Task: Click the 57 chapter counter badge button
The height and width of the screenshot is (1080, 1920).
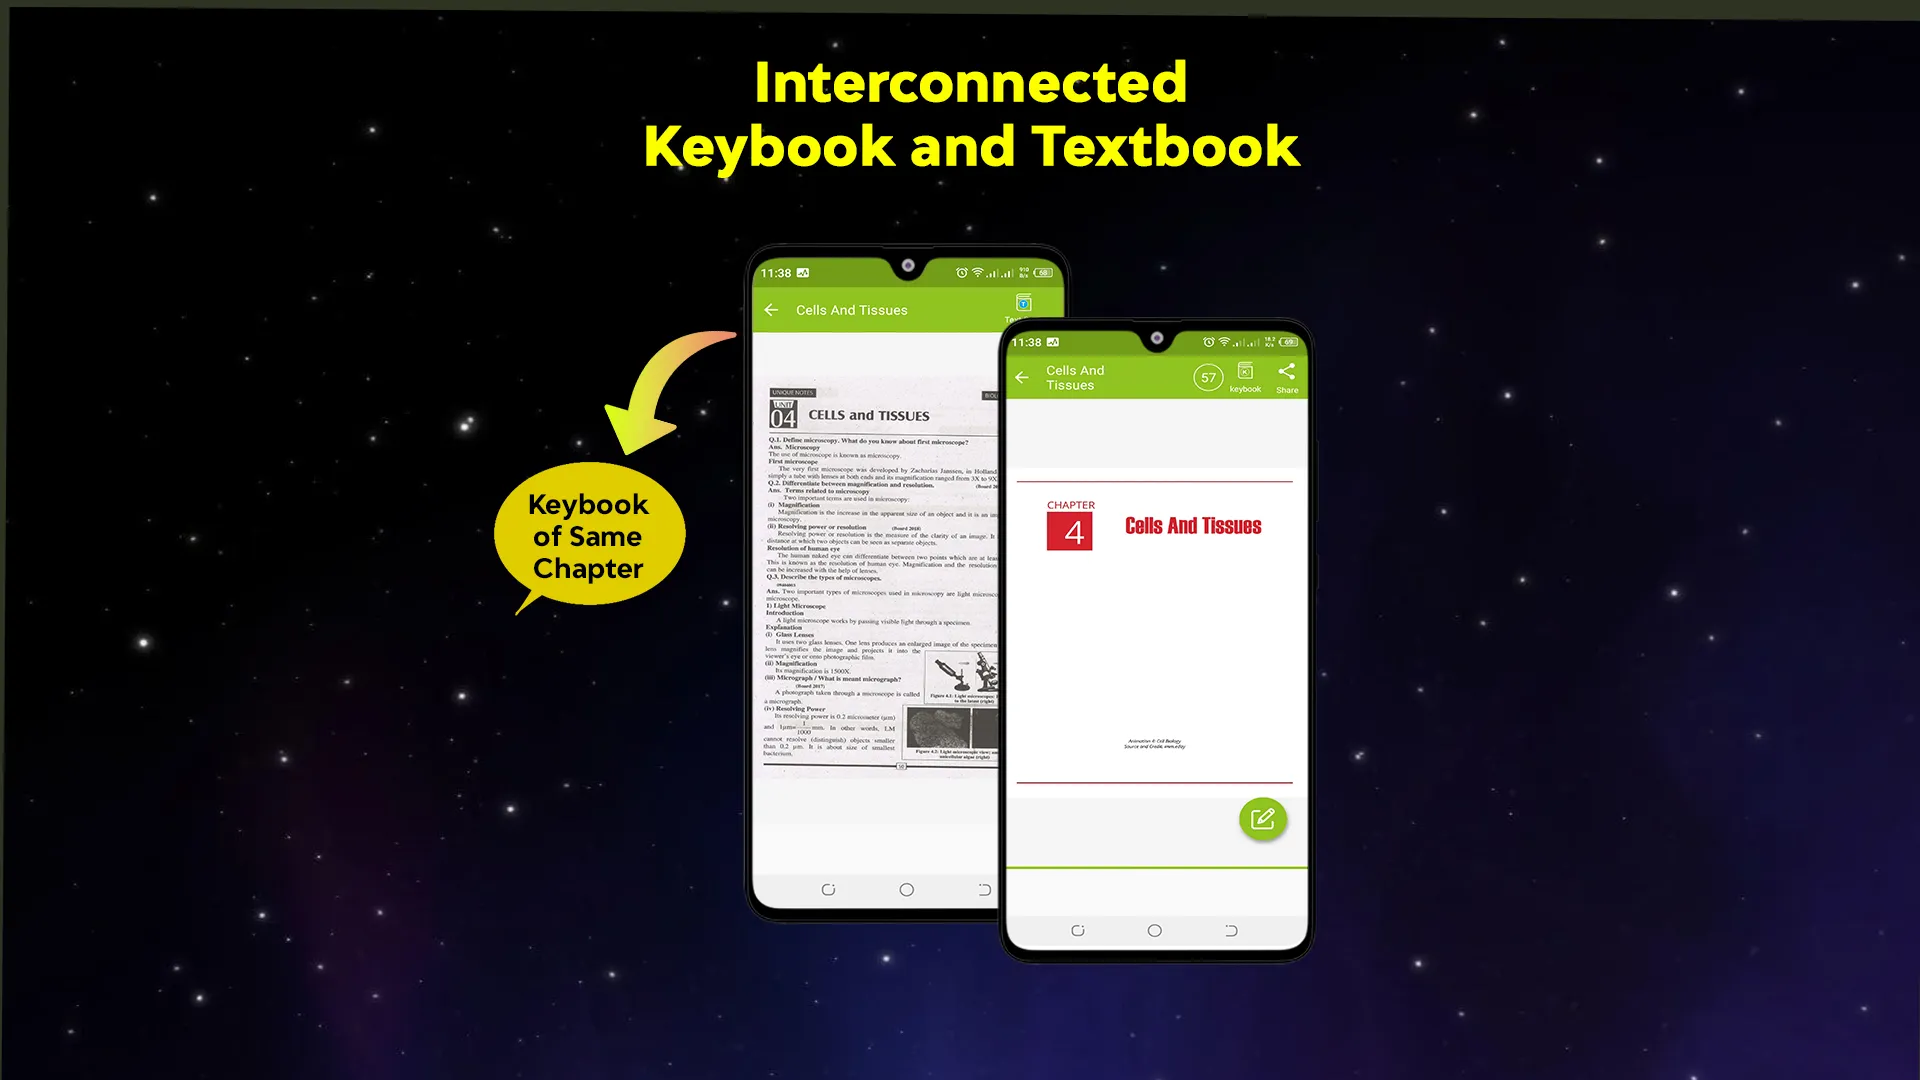Action: [1208, 377]
